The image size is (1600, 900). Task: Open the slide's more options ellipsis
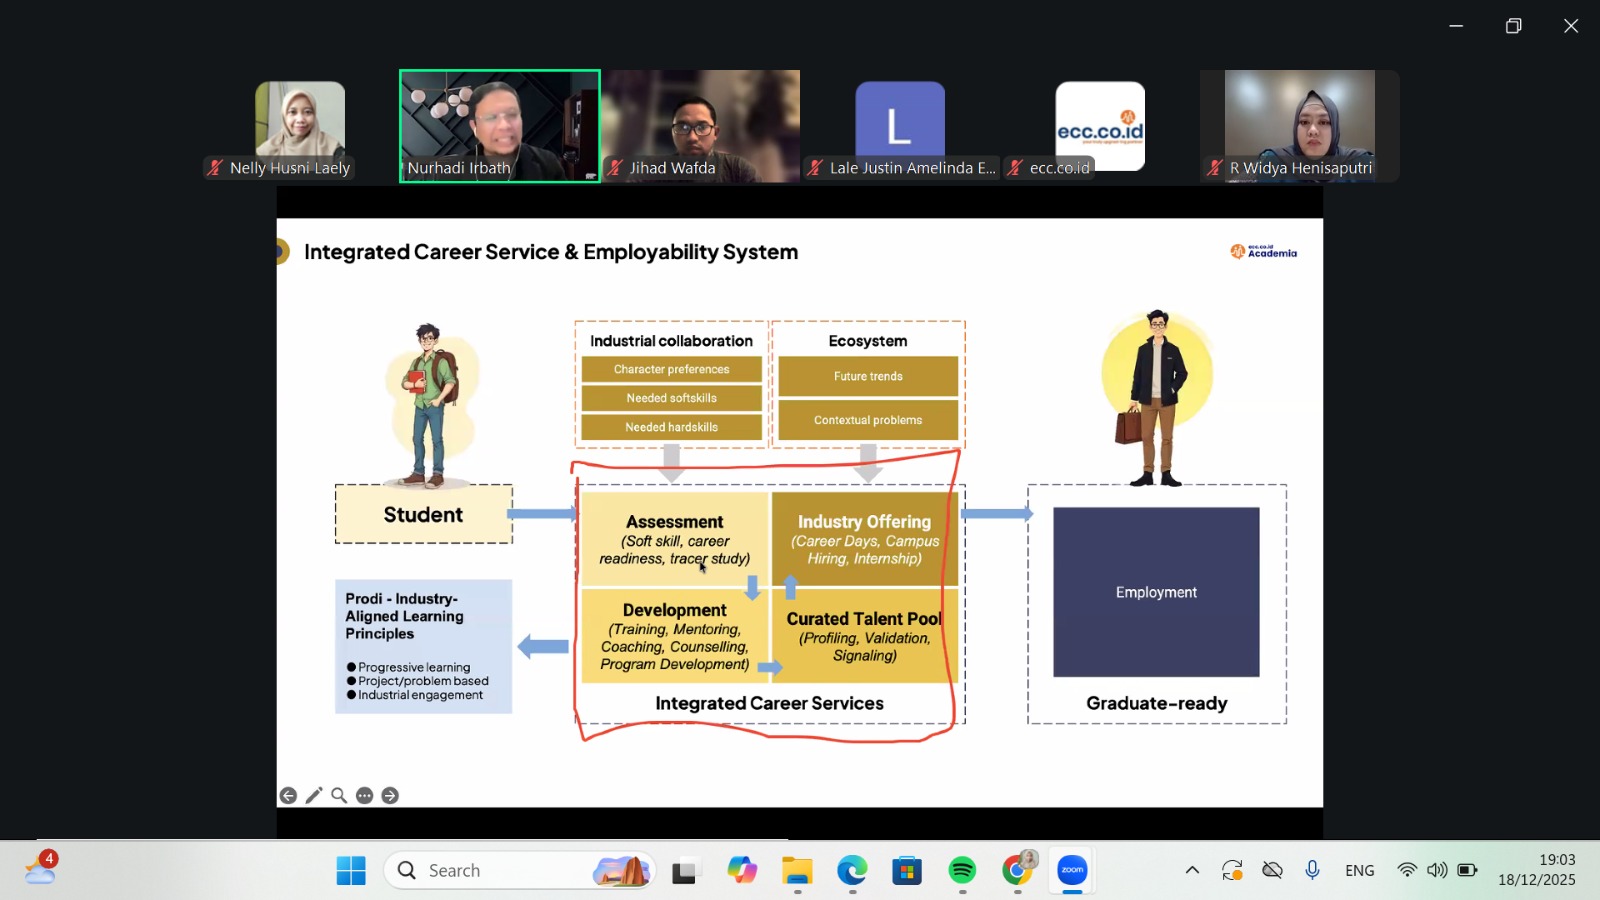pyautogui.click(x=365, y=796)
